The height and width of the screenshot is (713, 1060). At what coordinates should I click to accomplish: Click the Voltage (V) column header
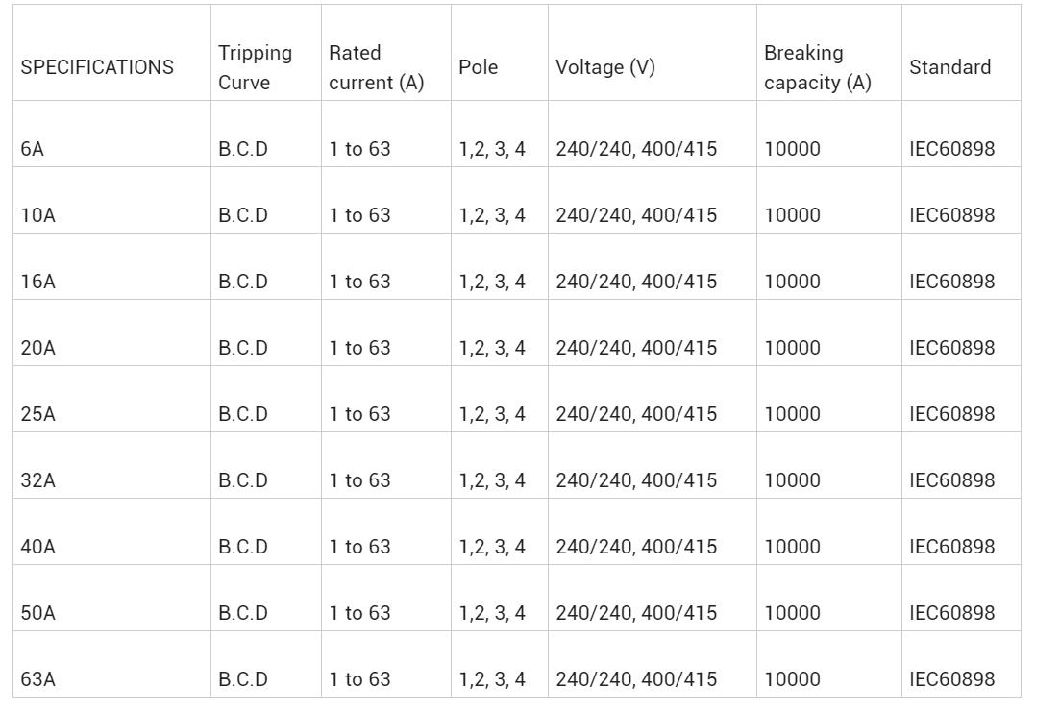[x=605, y=67]
